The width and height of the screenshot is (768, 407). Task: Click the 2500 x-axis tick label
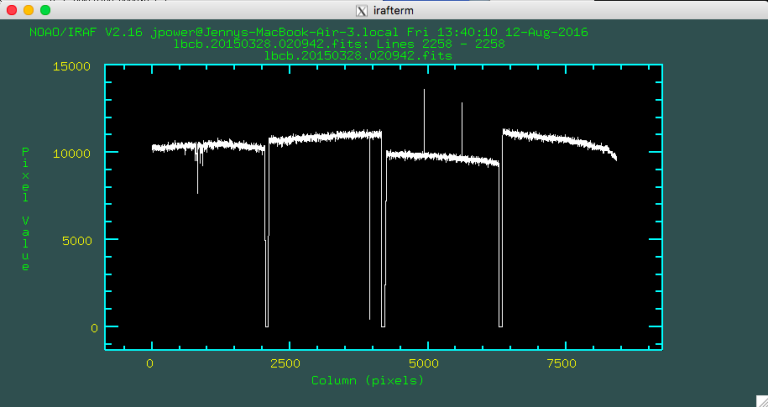[x=285, y=363]
